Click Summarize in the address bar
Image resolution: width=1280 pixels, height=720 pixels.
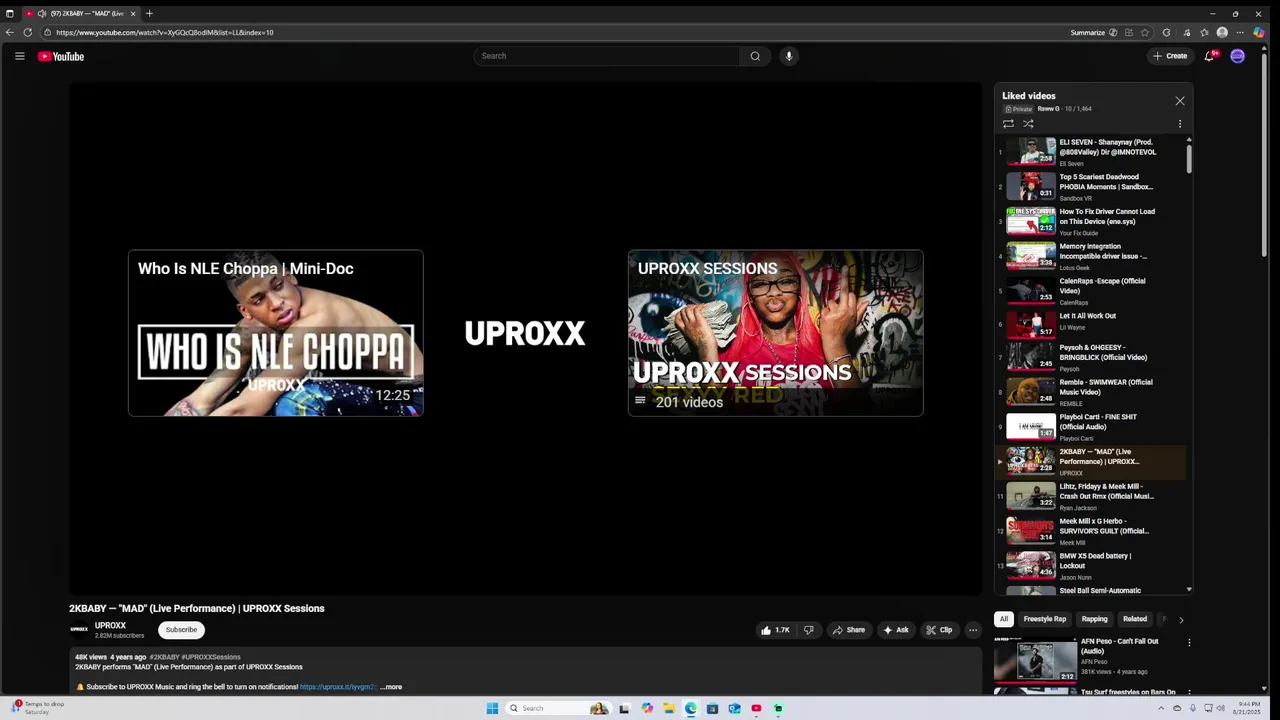click(1094, 32)
